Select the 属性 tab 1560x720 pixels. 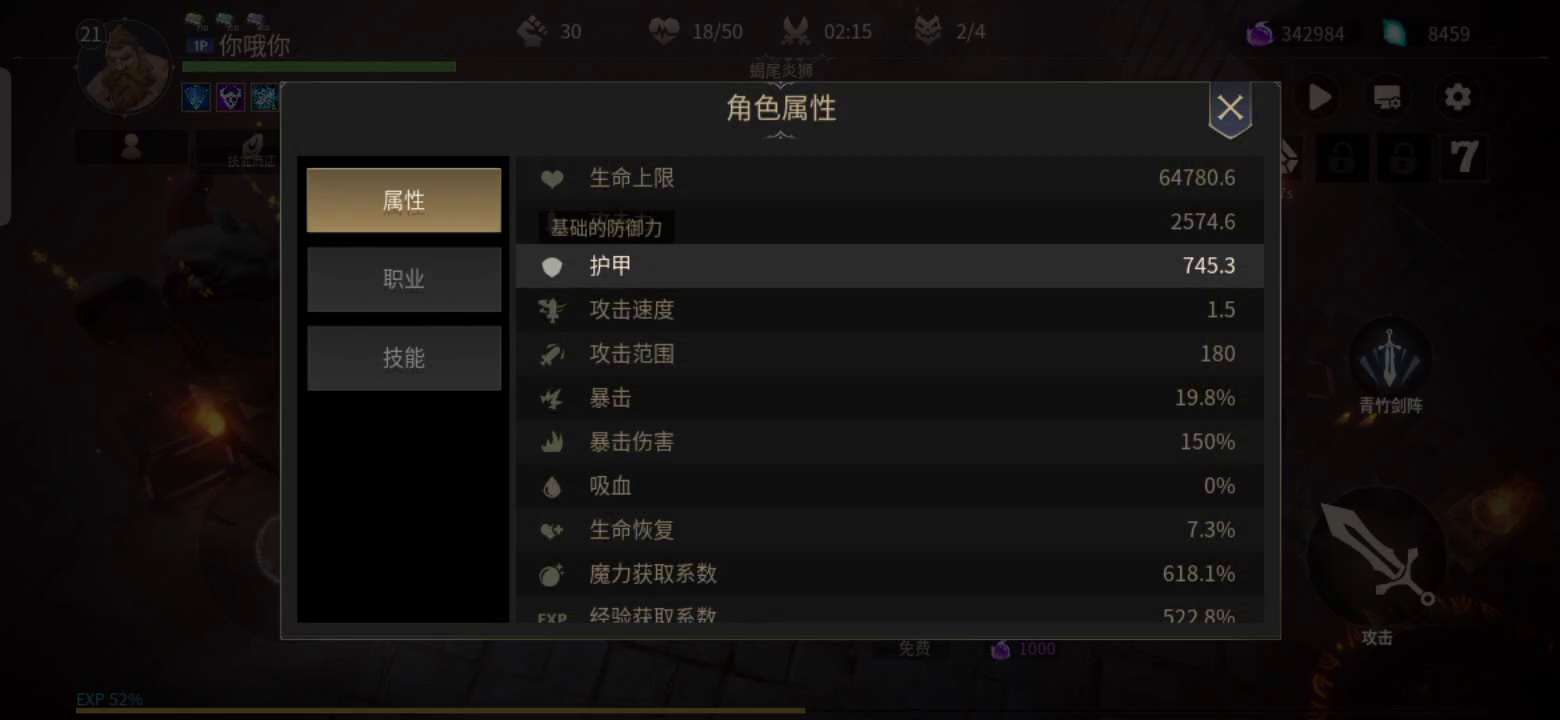coord(404,200)
